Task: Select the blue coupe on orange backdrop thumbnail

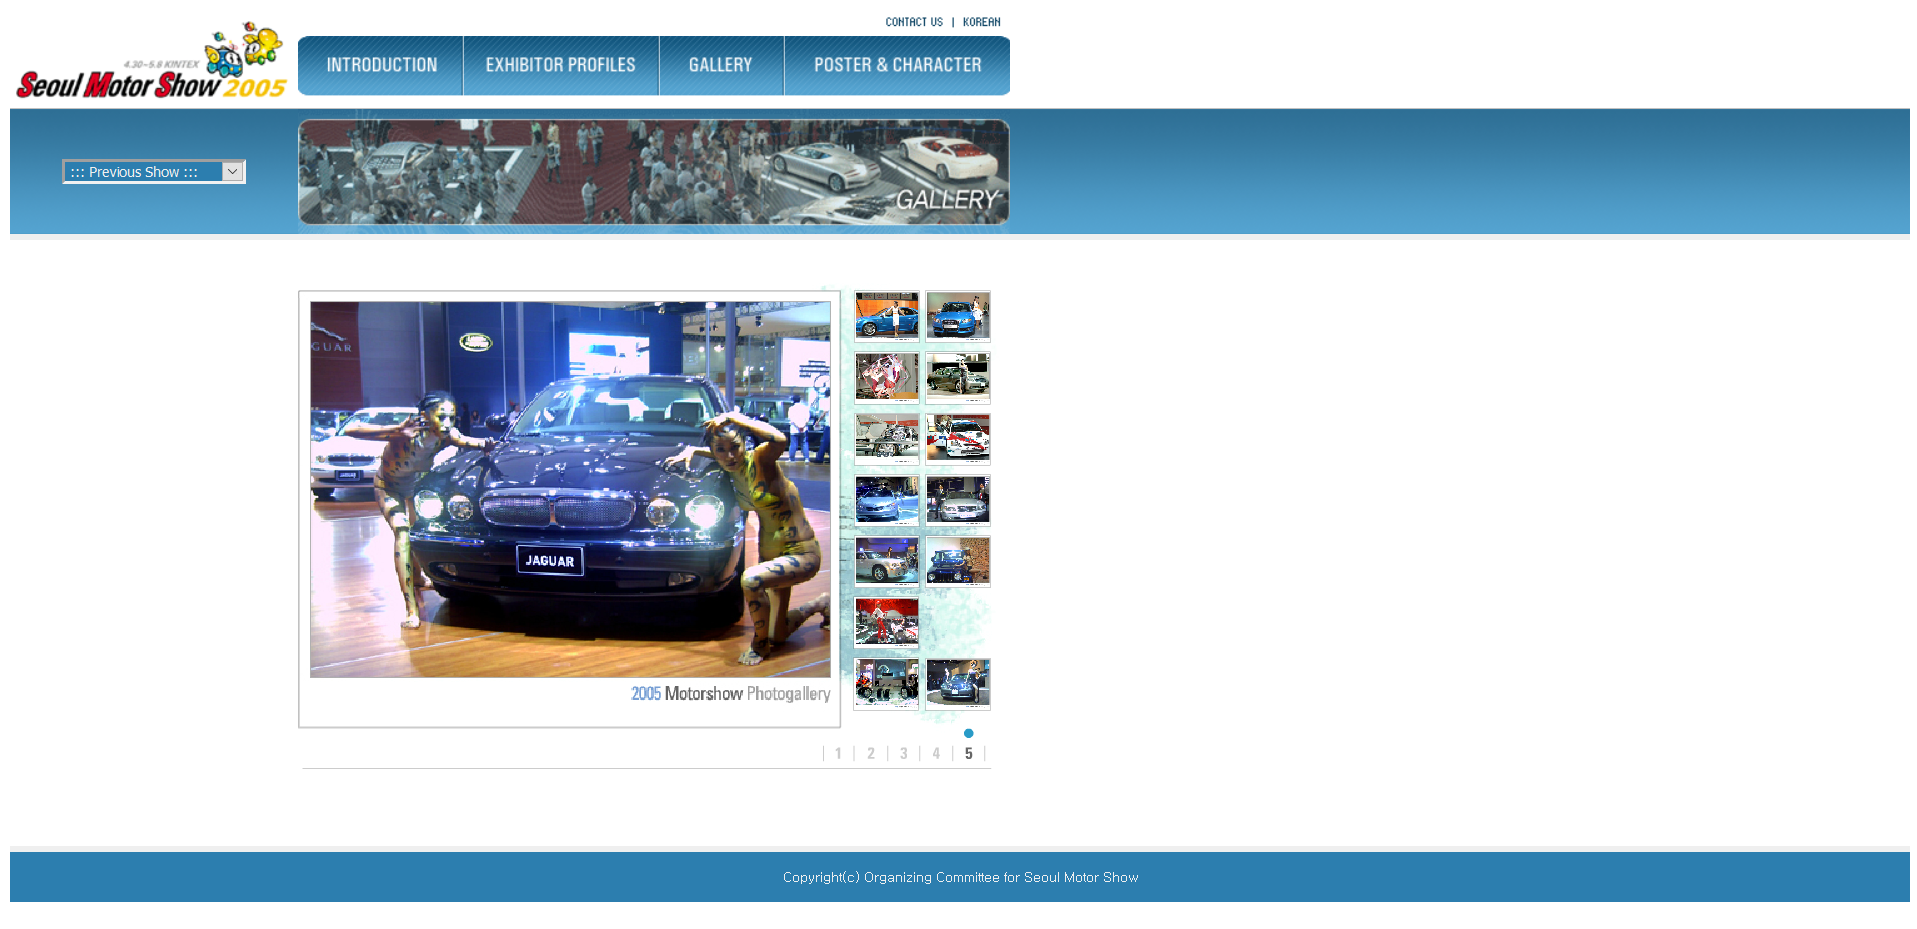Action: (x=887, y=316)
